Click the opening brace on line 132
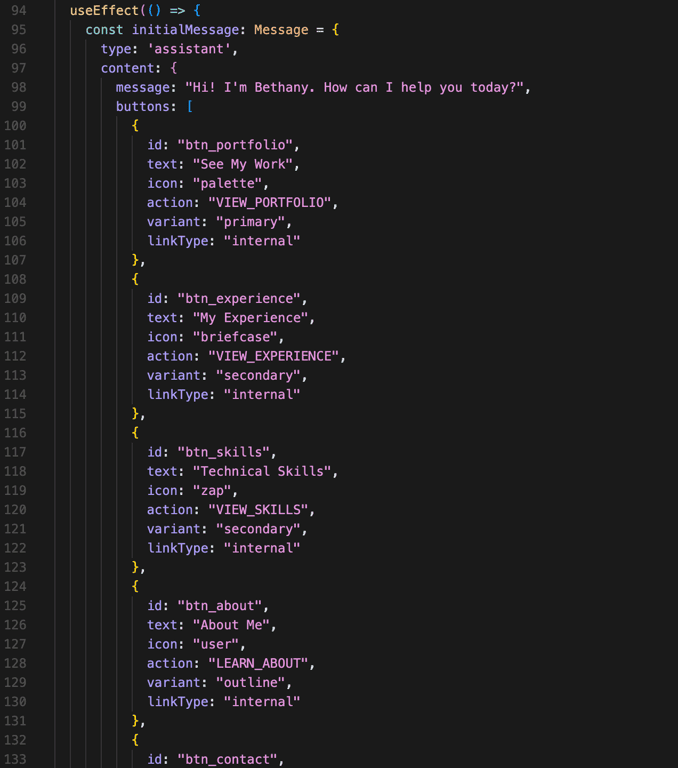This screenshot has width=678, height=768. pyautogui.click(x=135, y=740)
